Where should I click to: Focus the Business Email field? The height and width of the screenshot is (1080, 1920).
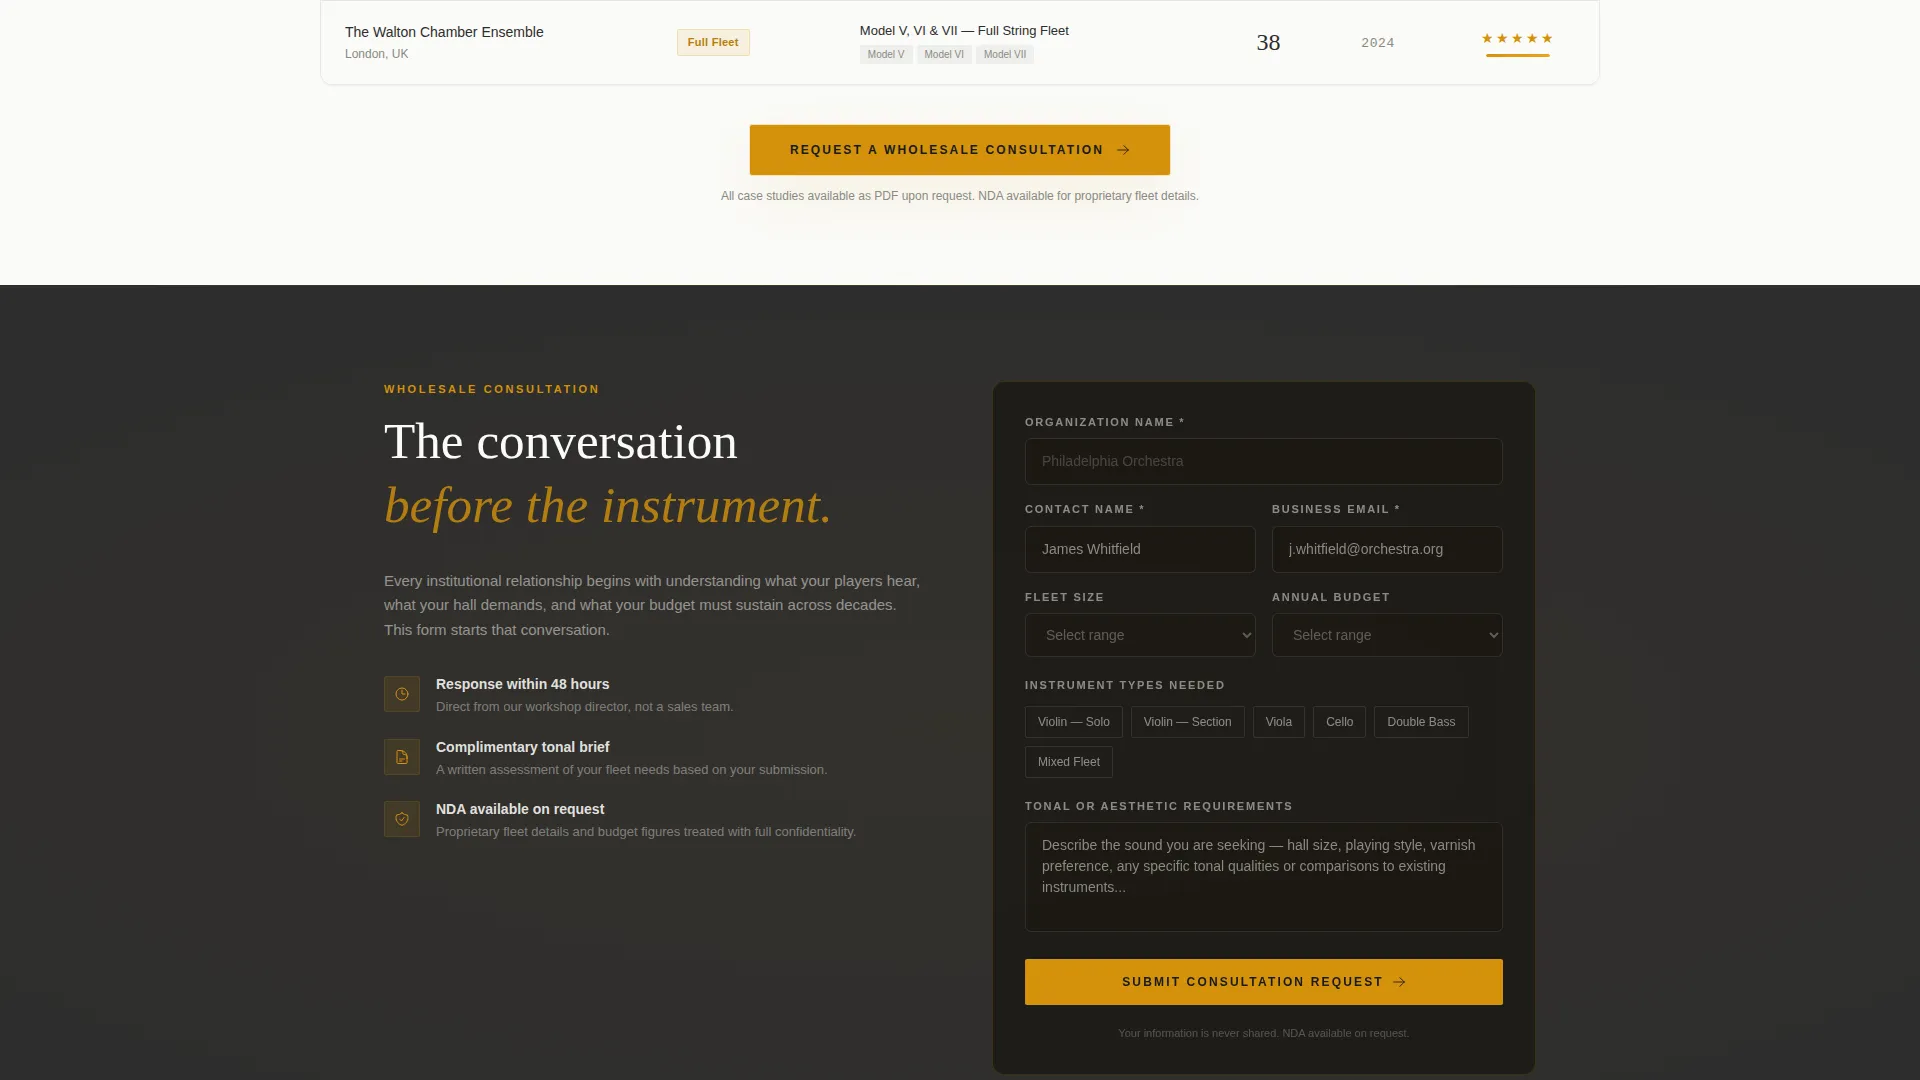(x=1387, y=549)
